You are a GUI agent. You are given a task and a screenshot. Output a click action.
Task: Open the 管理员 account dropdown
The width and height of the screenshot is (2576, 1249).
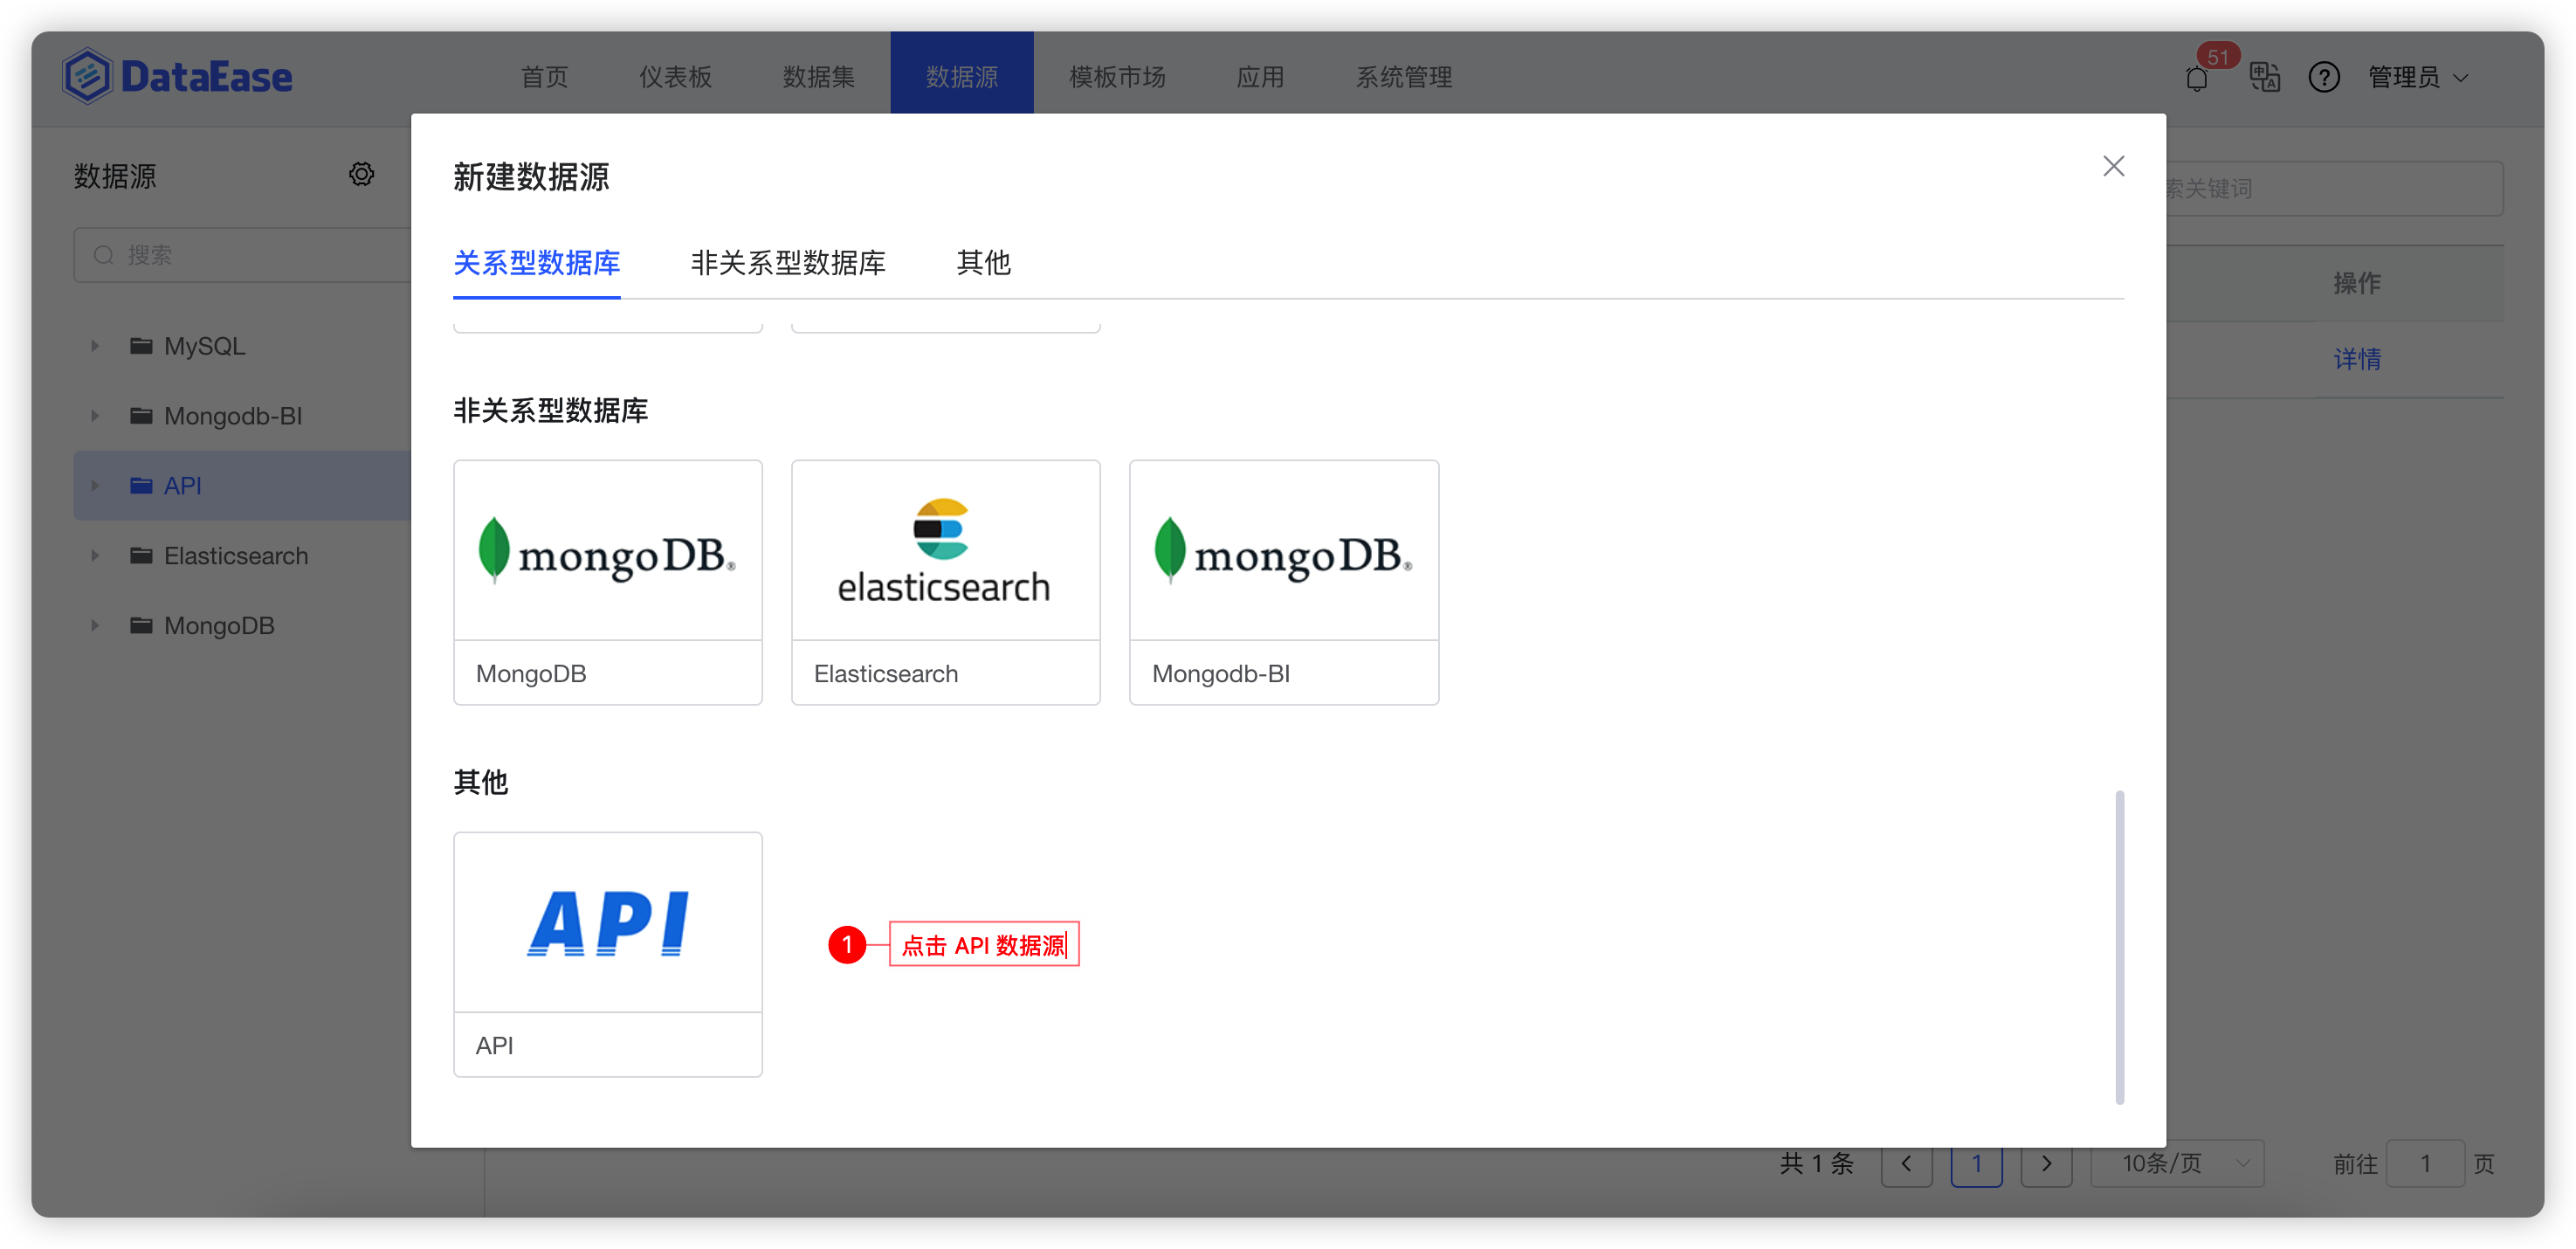pyautogui.click(x=2418, y=77)
